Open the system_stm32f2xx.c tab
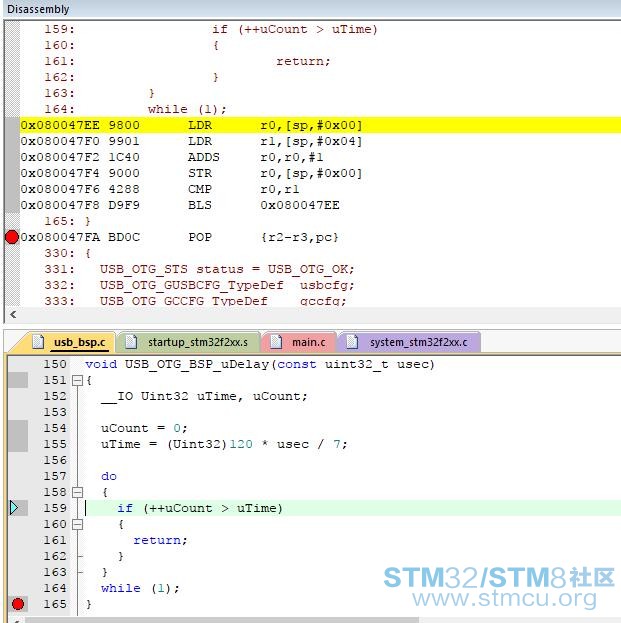The height and width of the screenshot is (623, 621). pyautogui.click(x=409, y=342)
